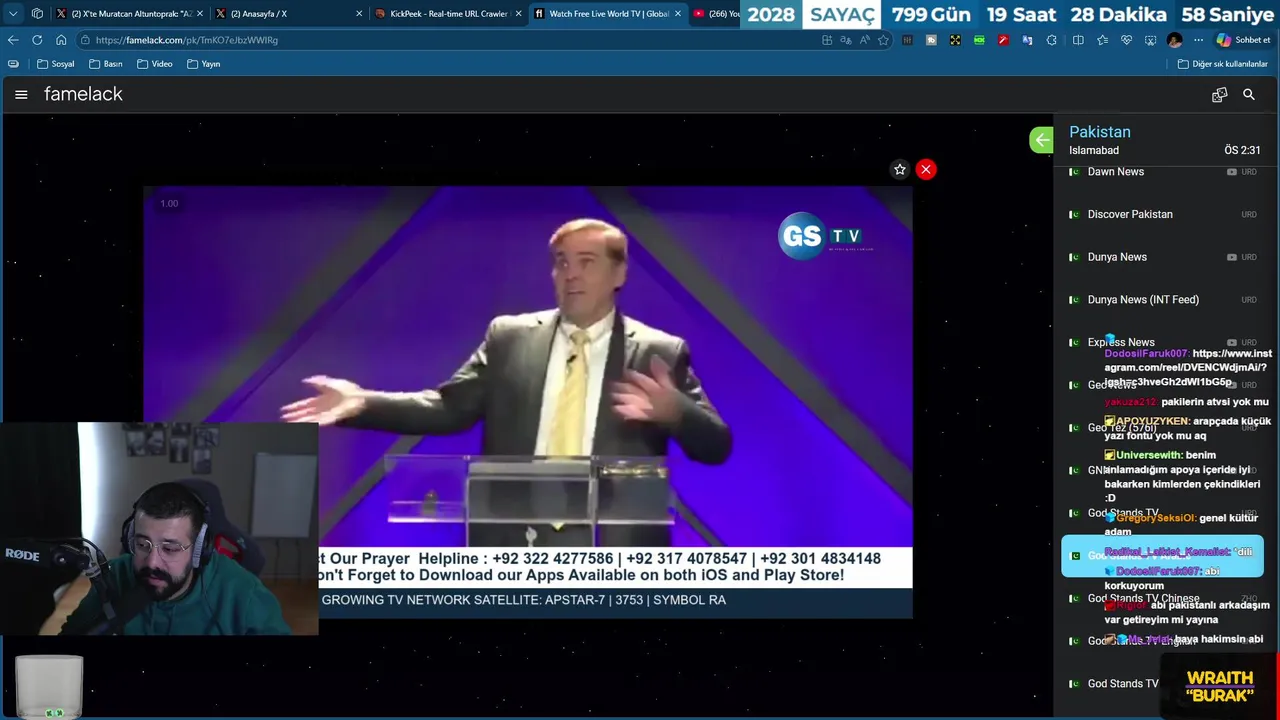Click YouTube badge on Dawn News row
The height and width of the screenshot is (720, 1280).
pos(1232,172)
